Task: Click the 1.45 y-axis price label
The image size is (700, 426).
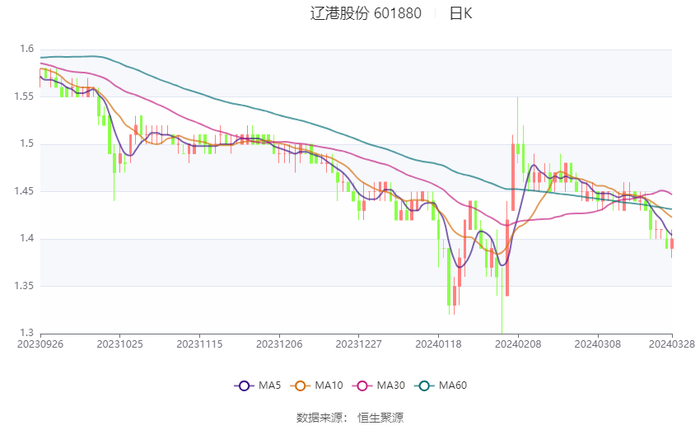Action: 22,191
